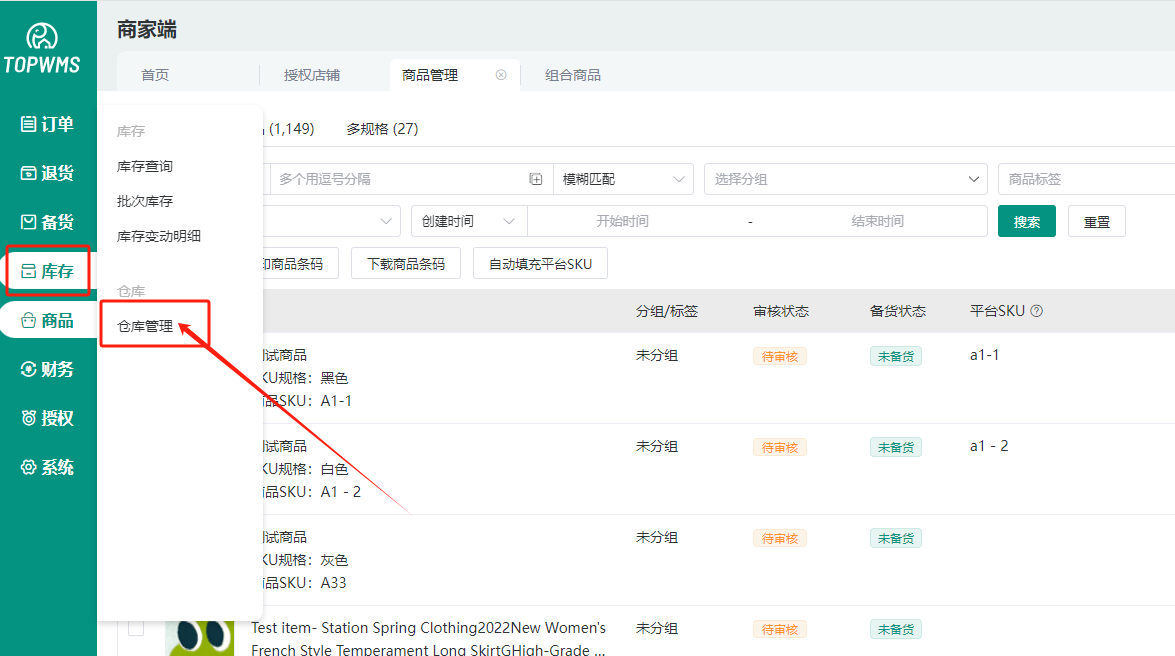Open the 库存 sidebar menu
This screenshot has height=656, width=1175.
point(47,271)
